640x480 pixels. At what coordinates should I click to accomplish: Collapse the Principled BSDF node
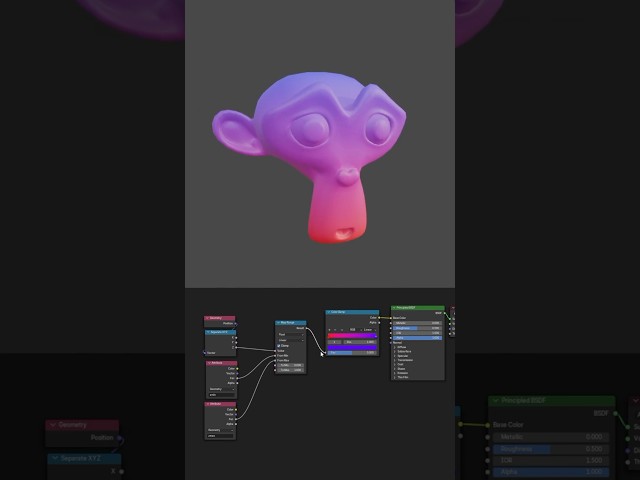coord(394,308)
